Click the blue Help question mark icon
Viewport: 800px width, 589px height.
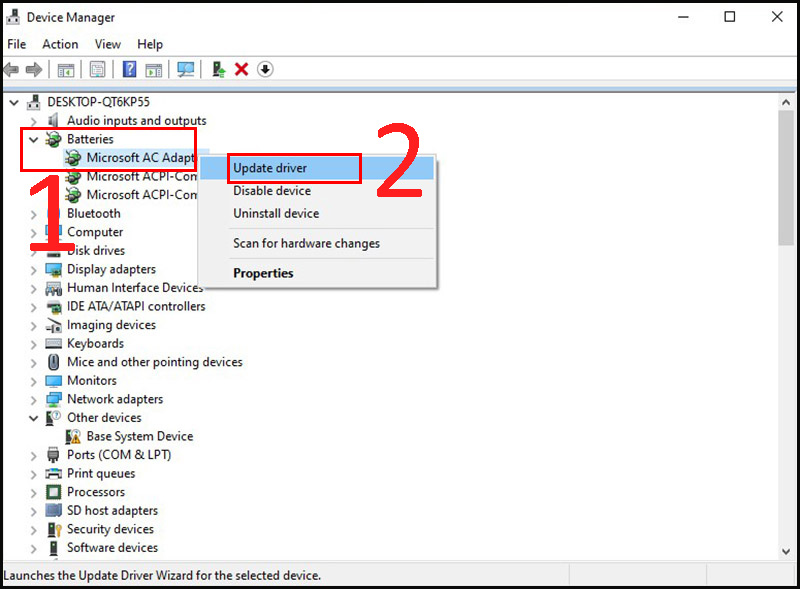(130, 69)
